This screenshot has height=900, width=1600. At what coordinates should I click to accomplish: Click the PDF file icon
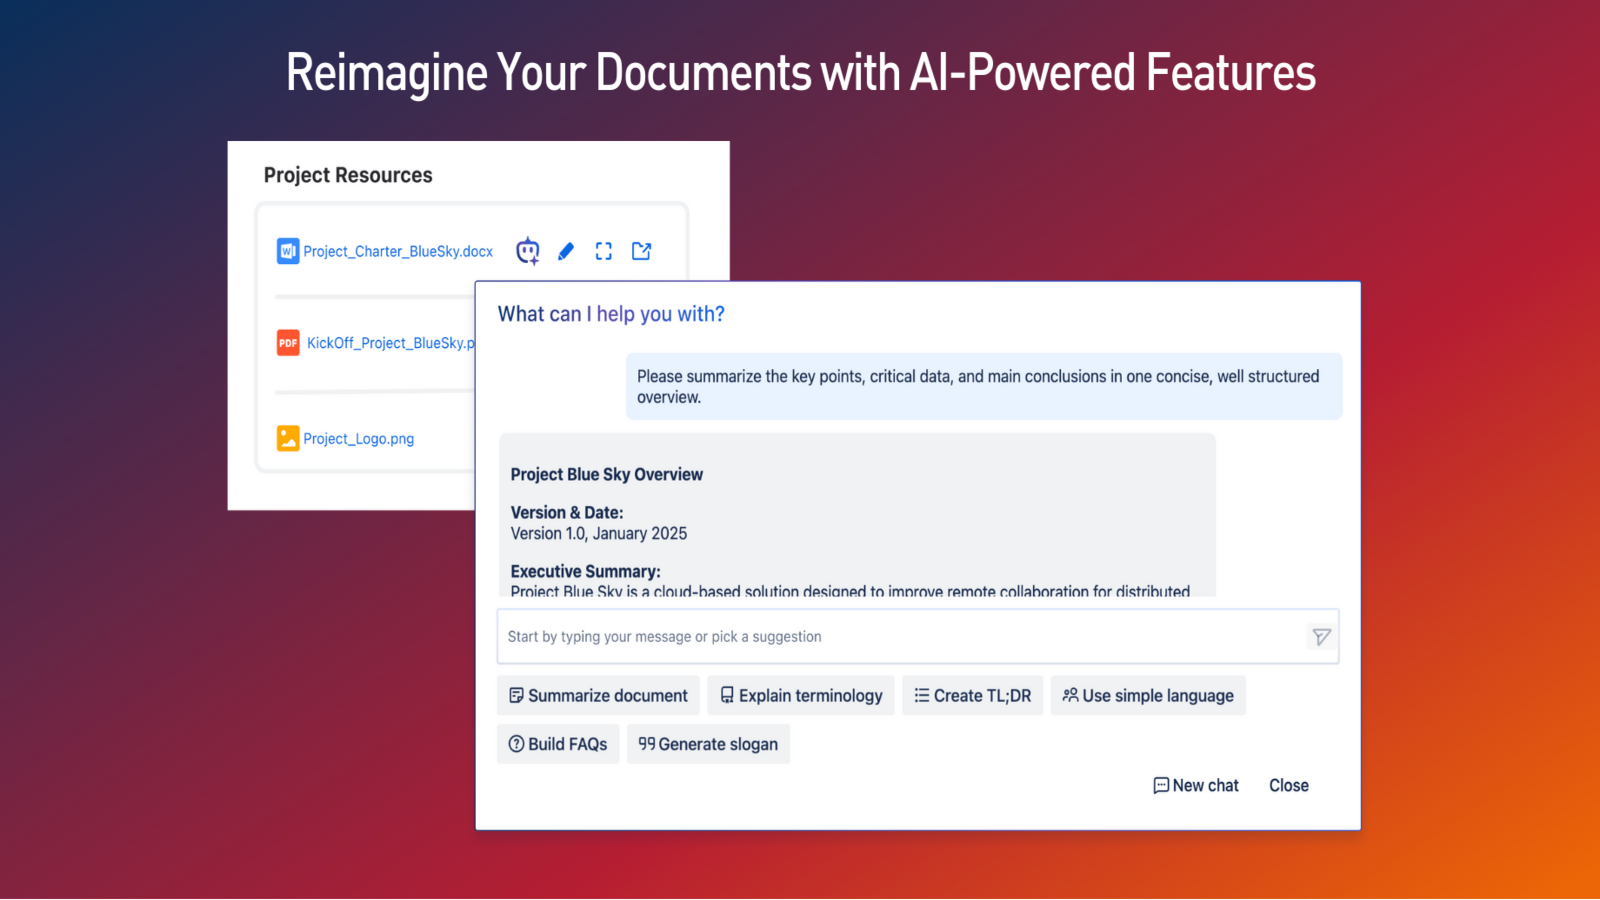[x=288, y=343]
